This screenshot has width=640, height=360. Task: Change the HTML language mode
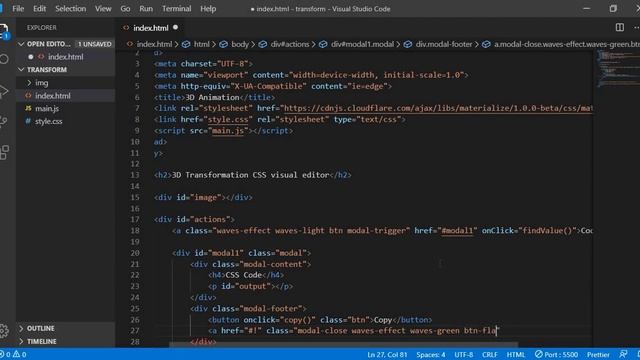(x=516, y=354)
